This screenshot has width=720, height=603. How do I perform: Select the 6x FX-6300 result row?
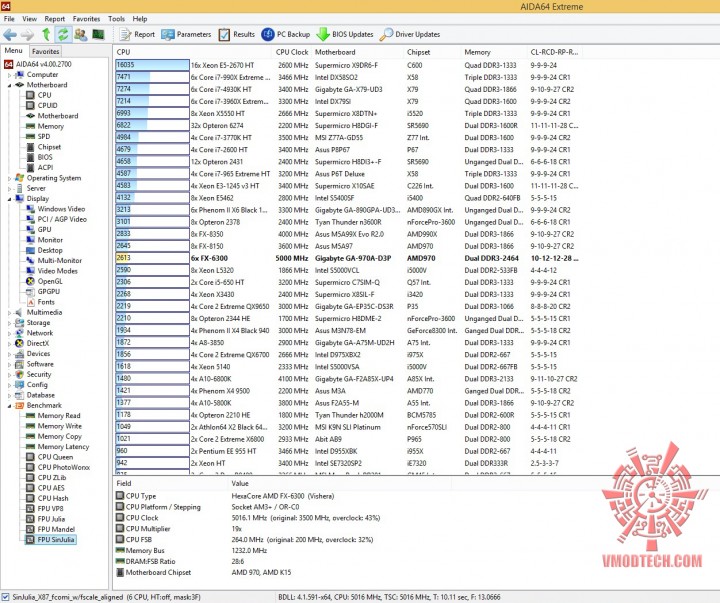[x=348, y=258]
